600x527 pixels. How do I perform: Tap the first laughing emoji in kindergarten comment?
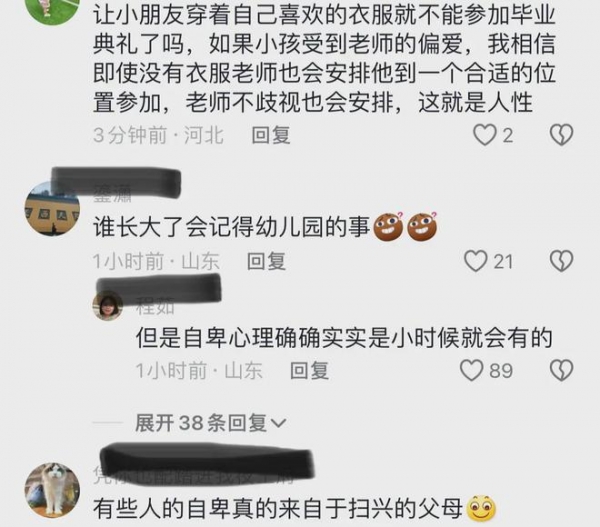[388, 227]
